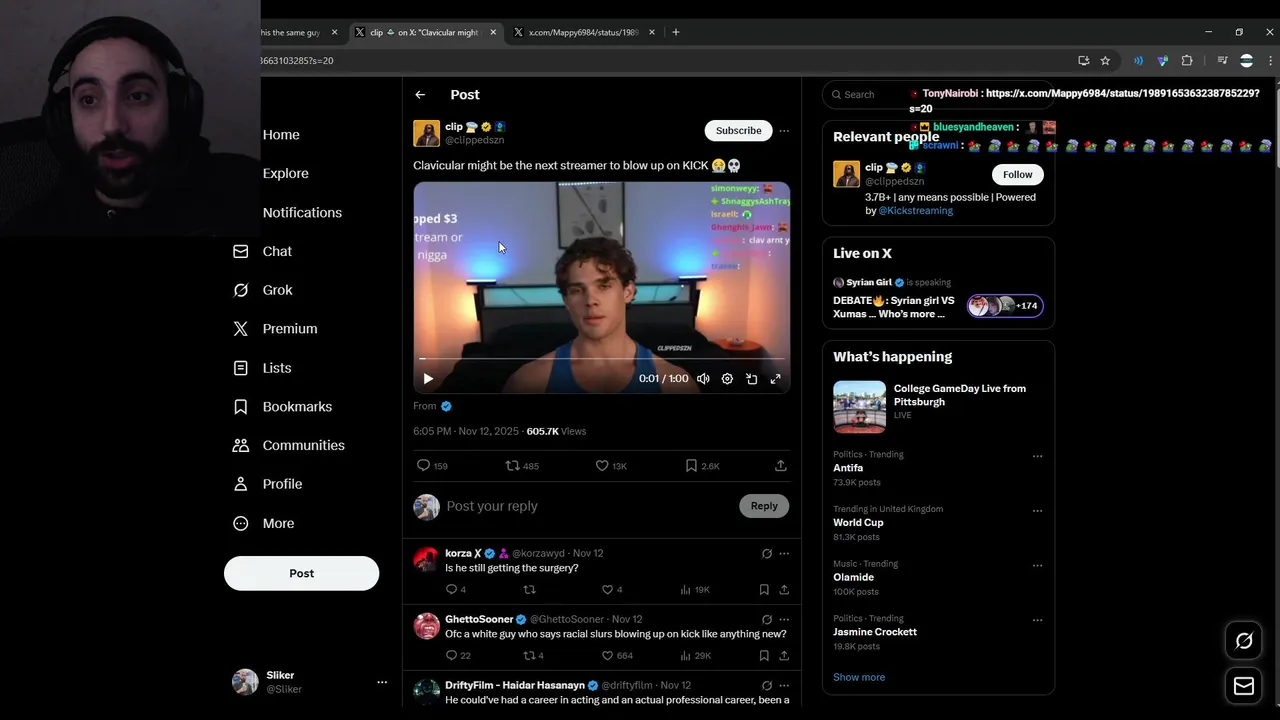The height and width of the screenshot is (720, 1280).
Task: Open more options for World Cup trend
Action: point(1037,511)
